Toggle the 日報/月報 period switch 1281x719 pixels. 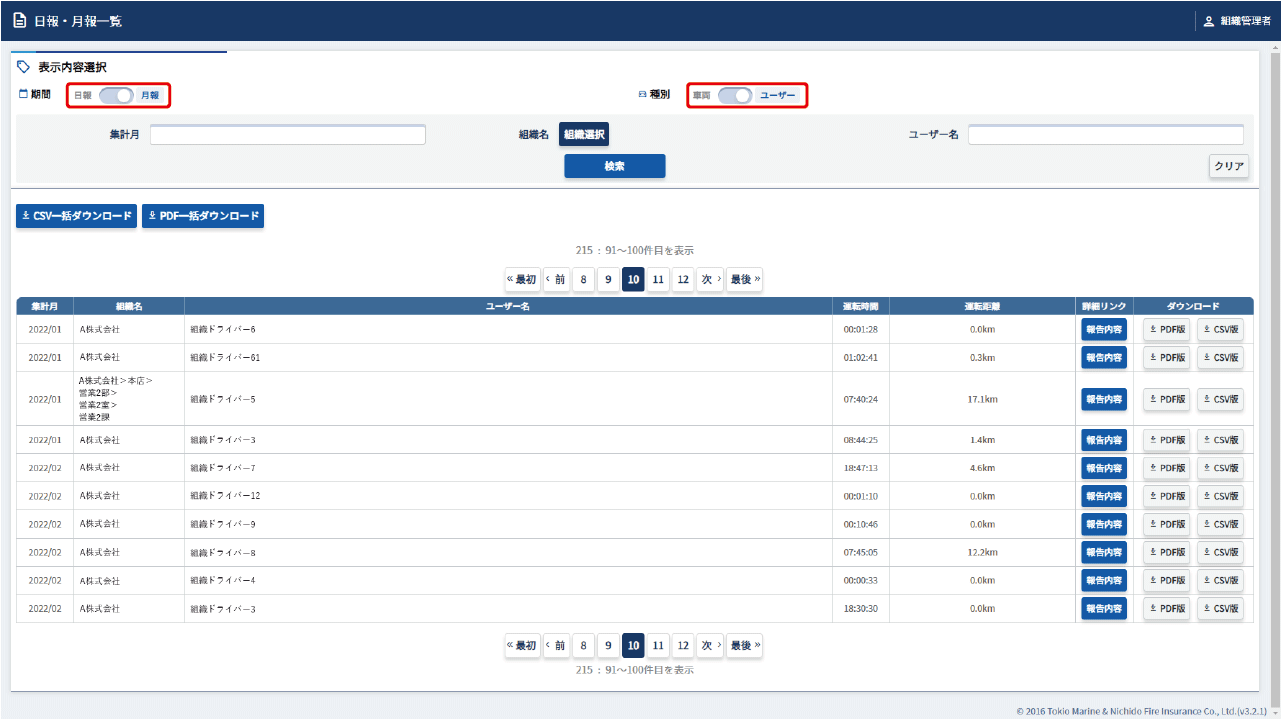pyautogui.click(x=116, y=95)
